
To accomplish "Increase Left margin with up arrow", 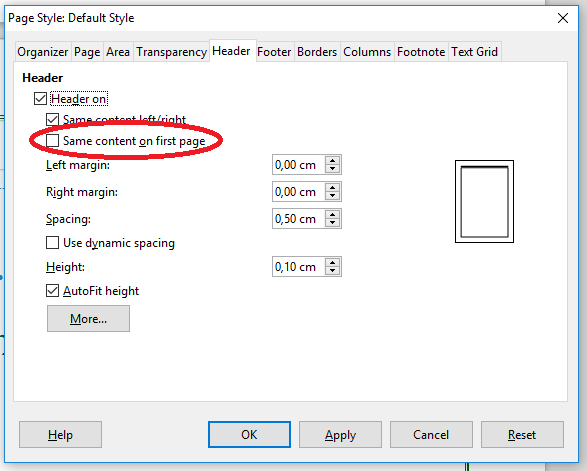I will pos(332,161).
